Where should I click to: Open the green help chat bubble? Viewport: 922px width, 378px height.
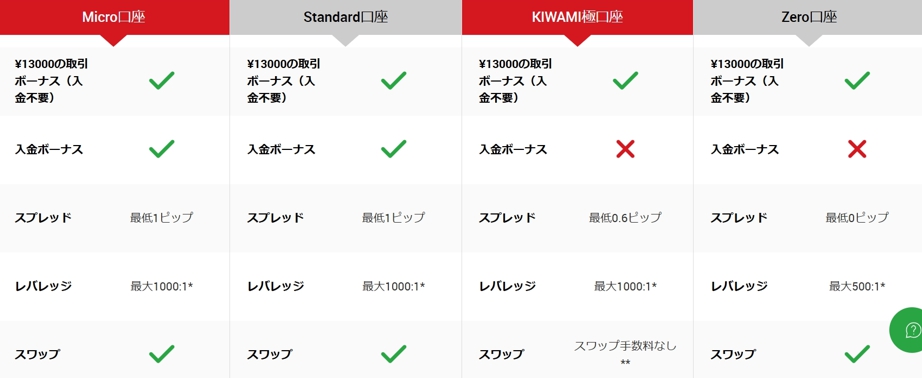[x=907, y=330]
